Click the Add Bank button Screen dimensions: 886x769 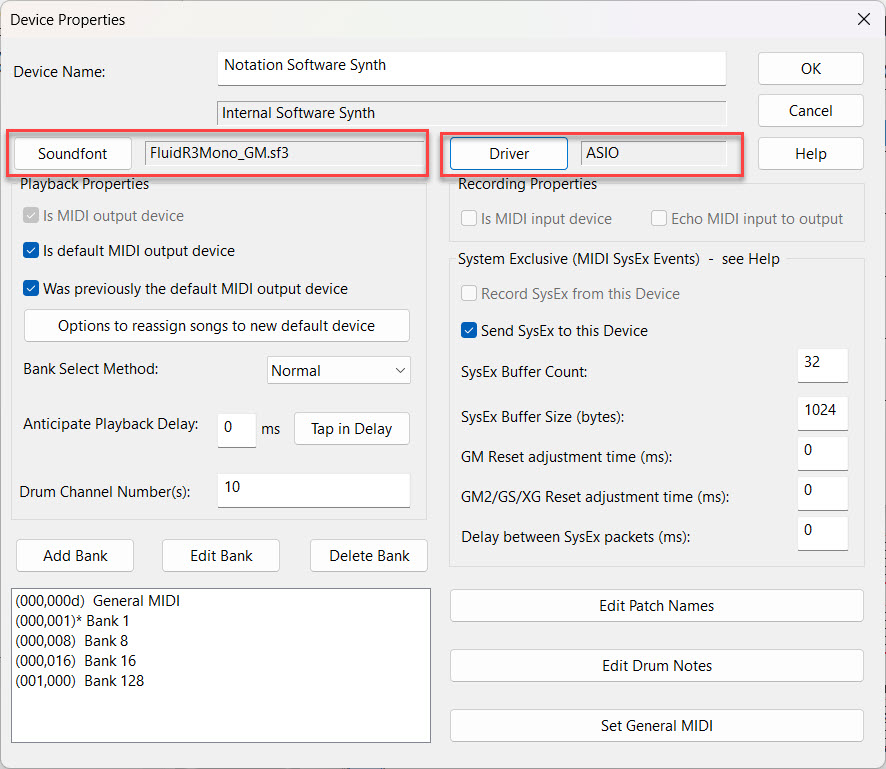pyautogui.click(x=75, y=556)
